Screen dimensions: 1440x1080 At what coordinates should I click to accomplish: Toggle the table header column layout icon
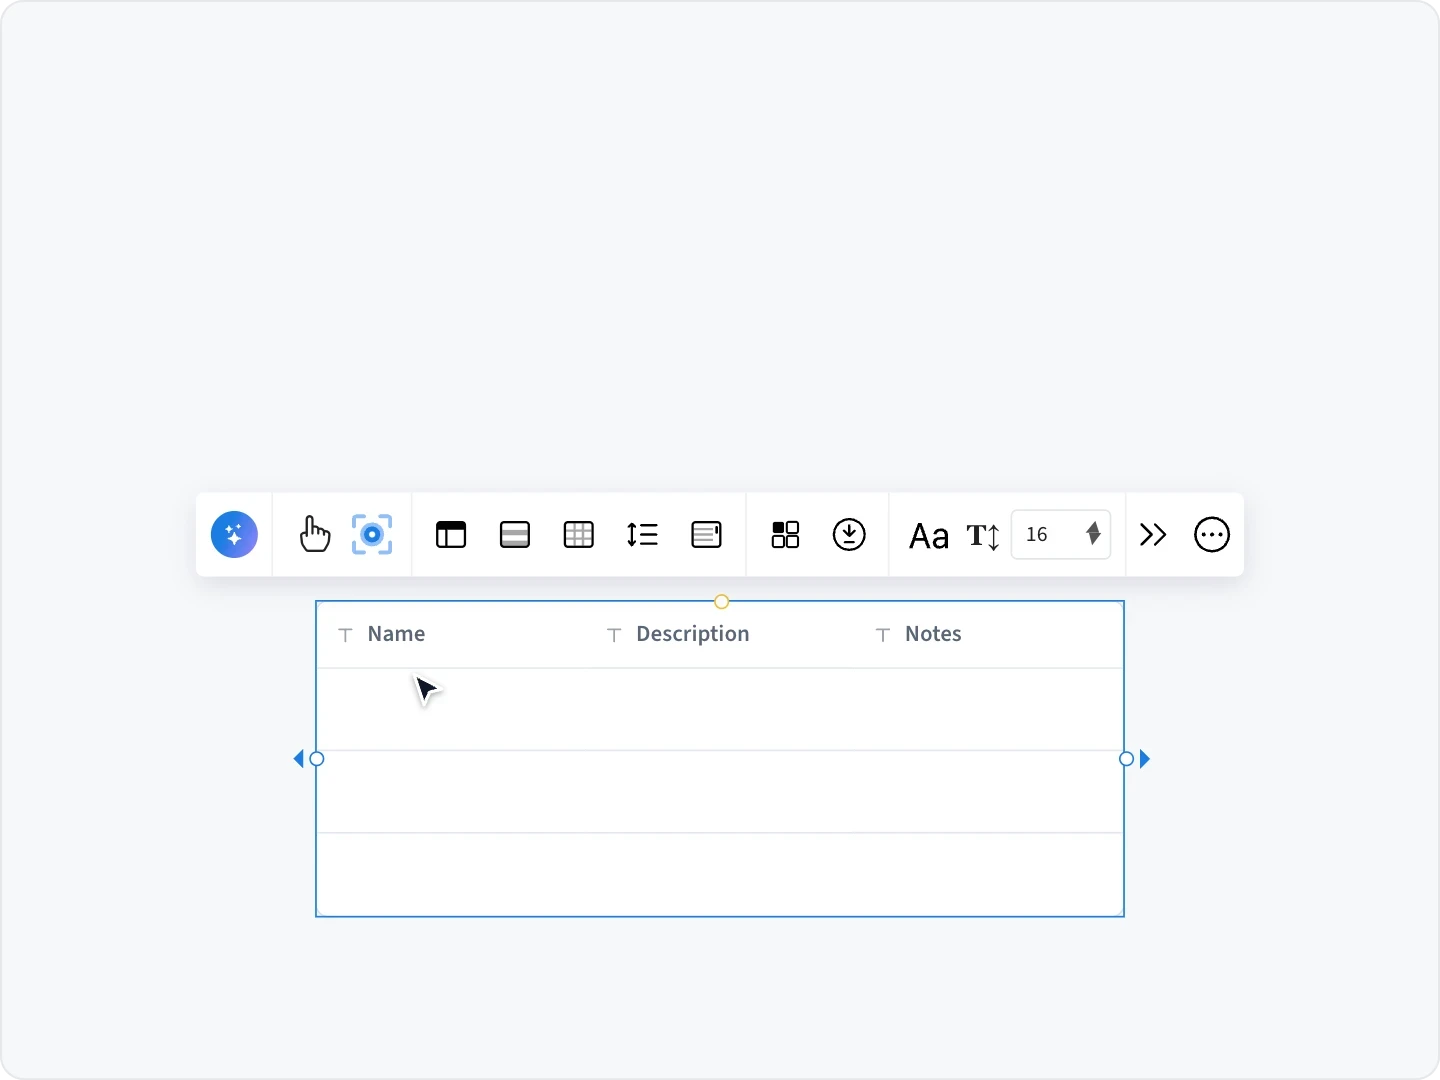pyautogui.click(x=451, y=535)
